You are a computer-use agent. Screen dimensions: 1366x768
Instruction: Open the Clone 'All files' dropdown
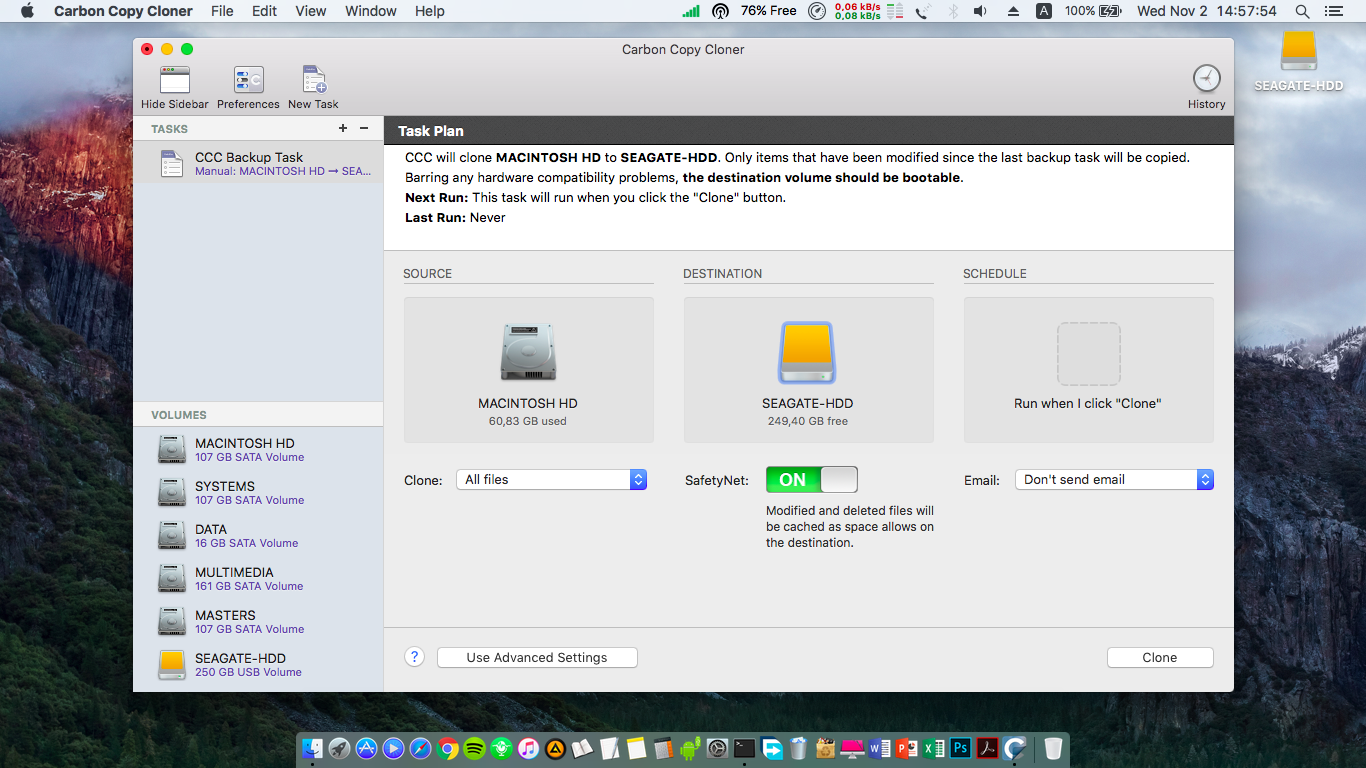552,480
